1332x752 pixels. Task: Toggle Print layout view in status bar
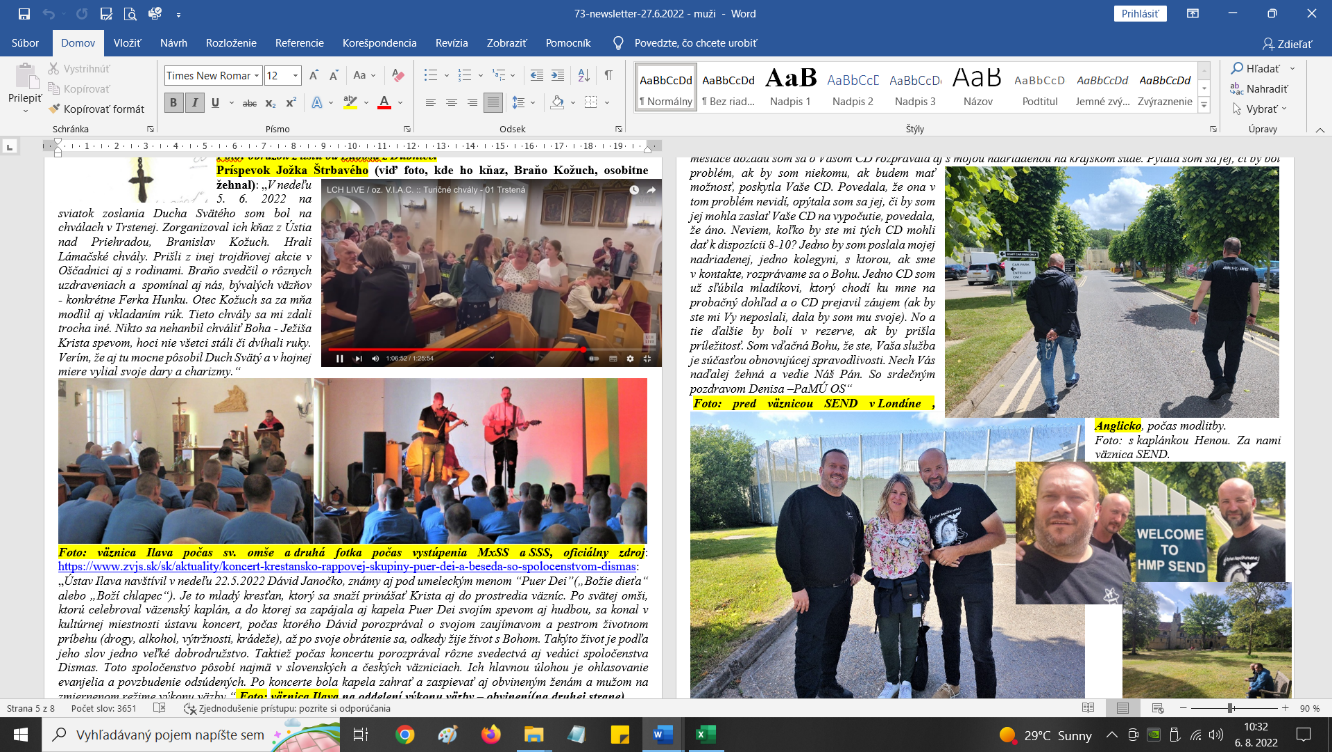(1122, 708)
